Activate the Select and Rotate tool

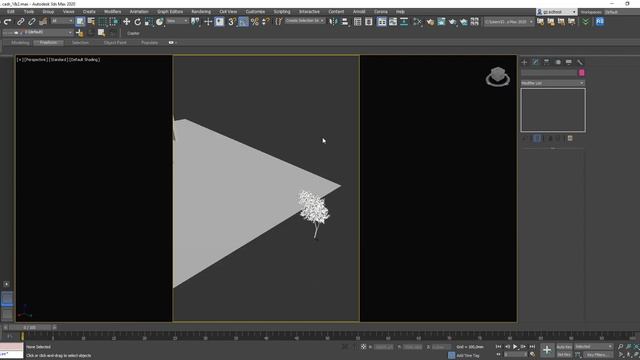pyautogui.click(x=138, y=22)
